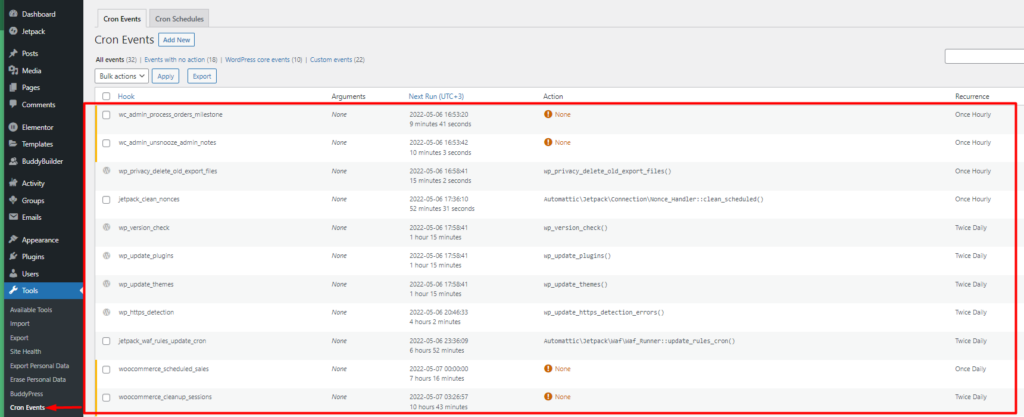The width and height of the screenshot is (1024, 417).
Task: Open BuddyPress submenu item
Action: 25,394
